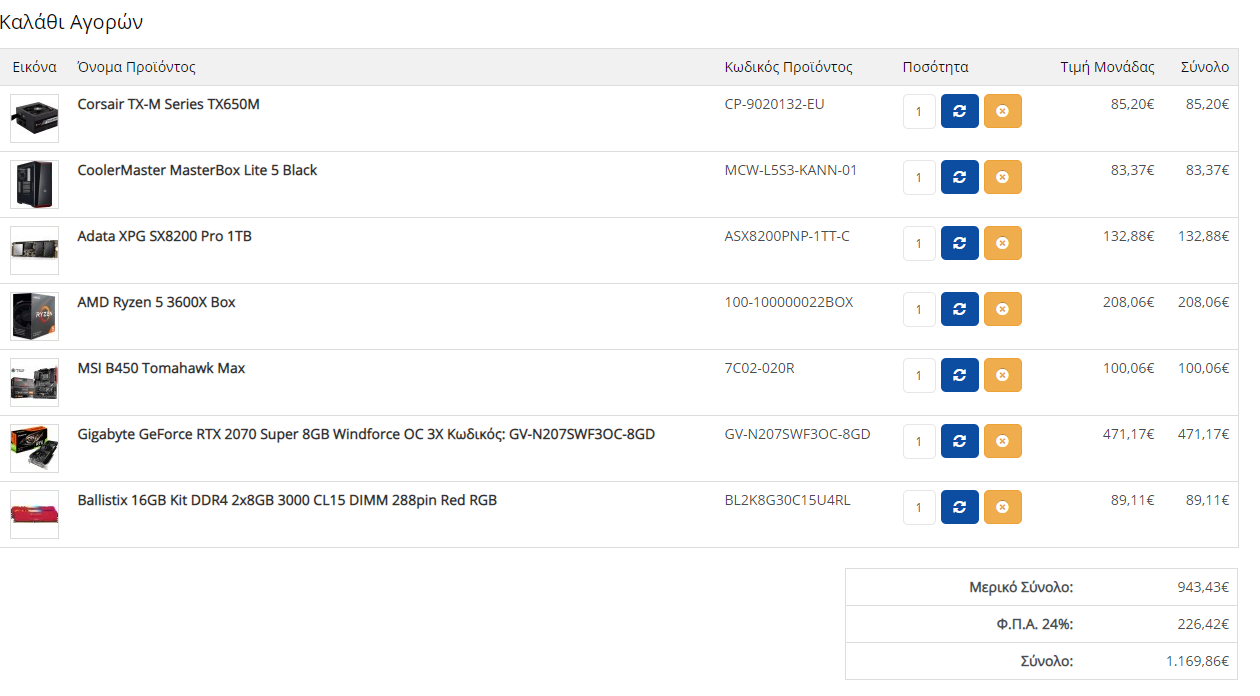This screenshot has width=1260, height=696.
Task: Edit quantity field for Gigabyte RTX 2070
Action: (x=919, y=441)
